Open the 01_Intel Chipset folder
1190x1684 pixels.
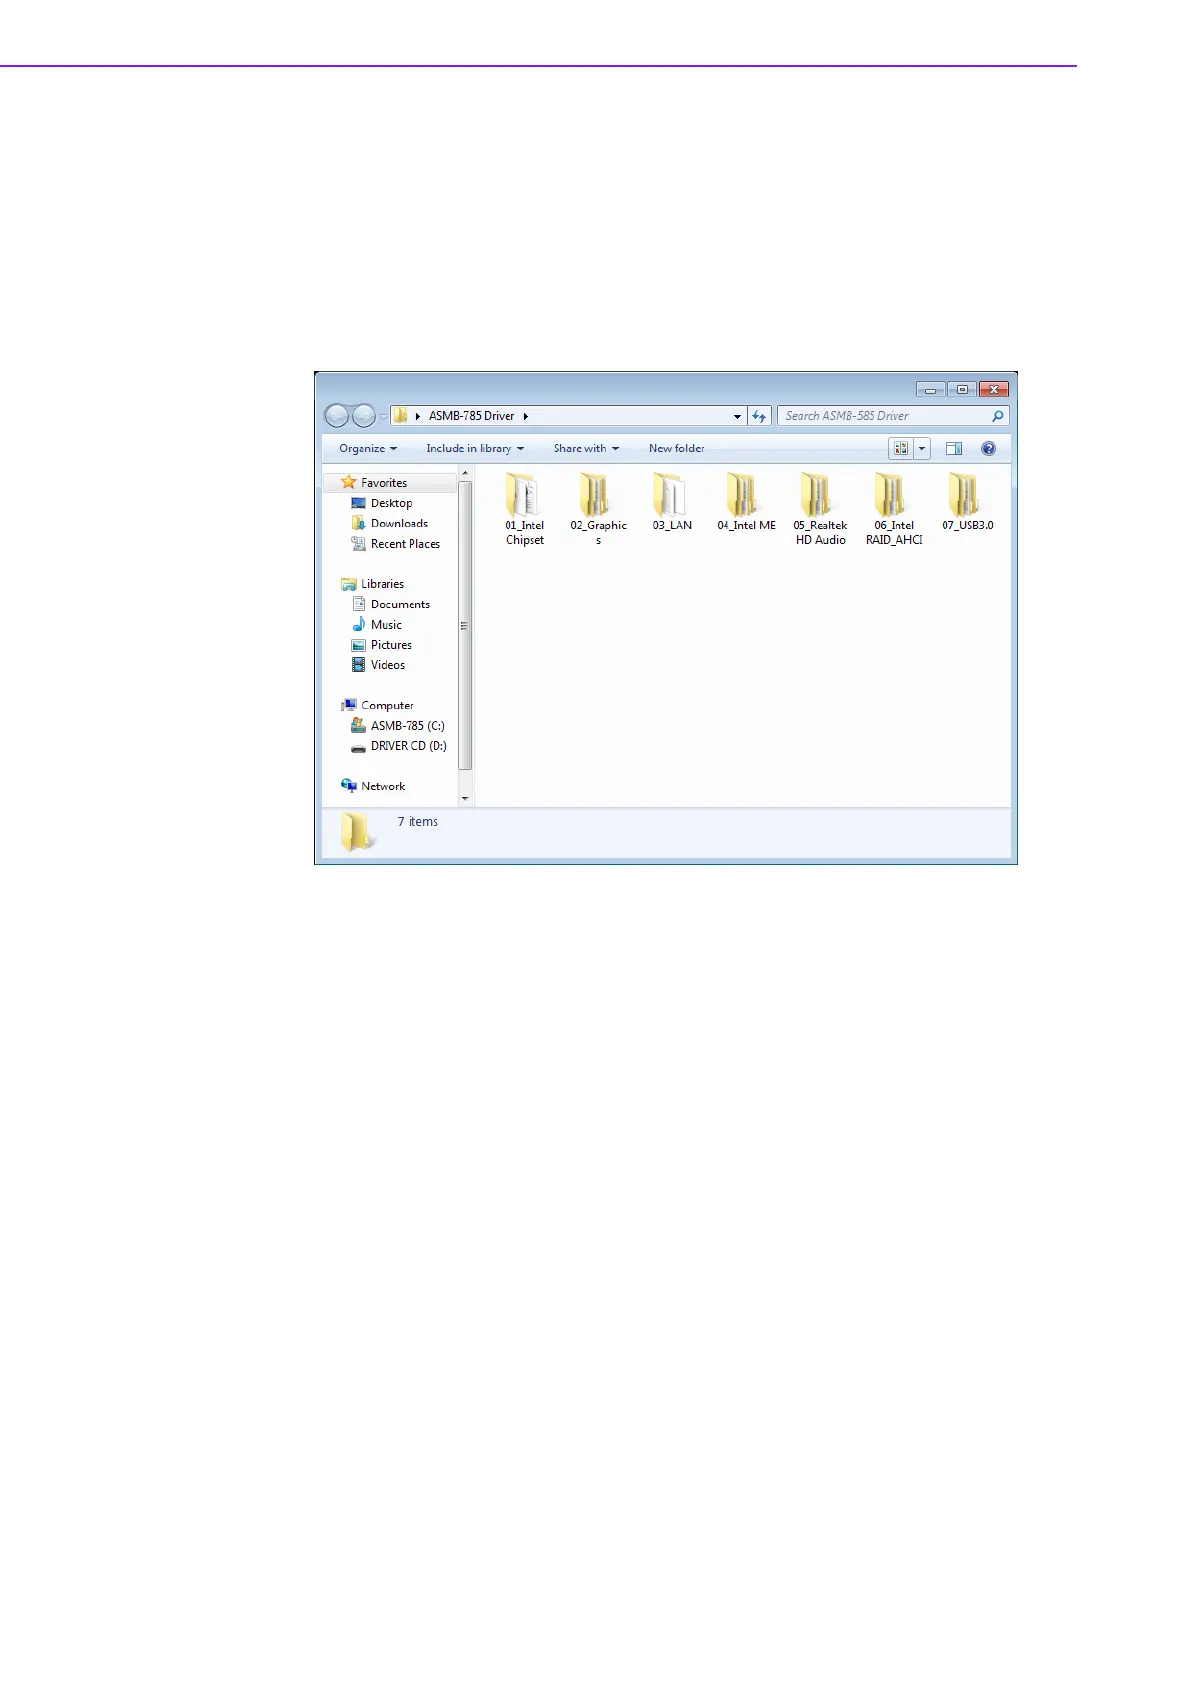pos(524,509)
